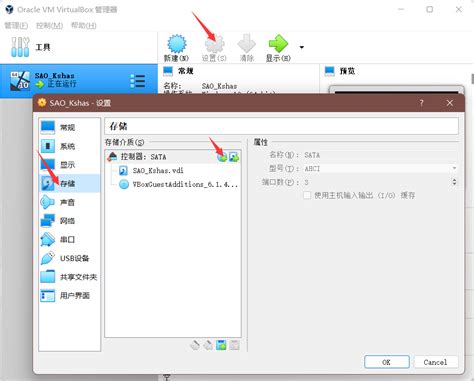Click the hard disk icon beside SAO_Kshas.vdi

click(x=124, y=171)
